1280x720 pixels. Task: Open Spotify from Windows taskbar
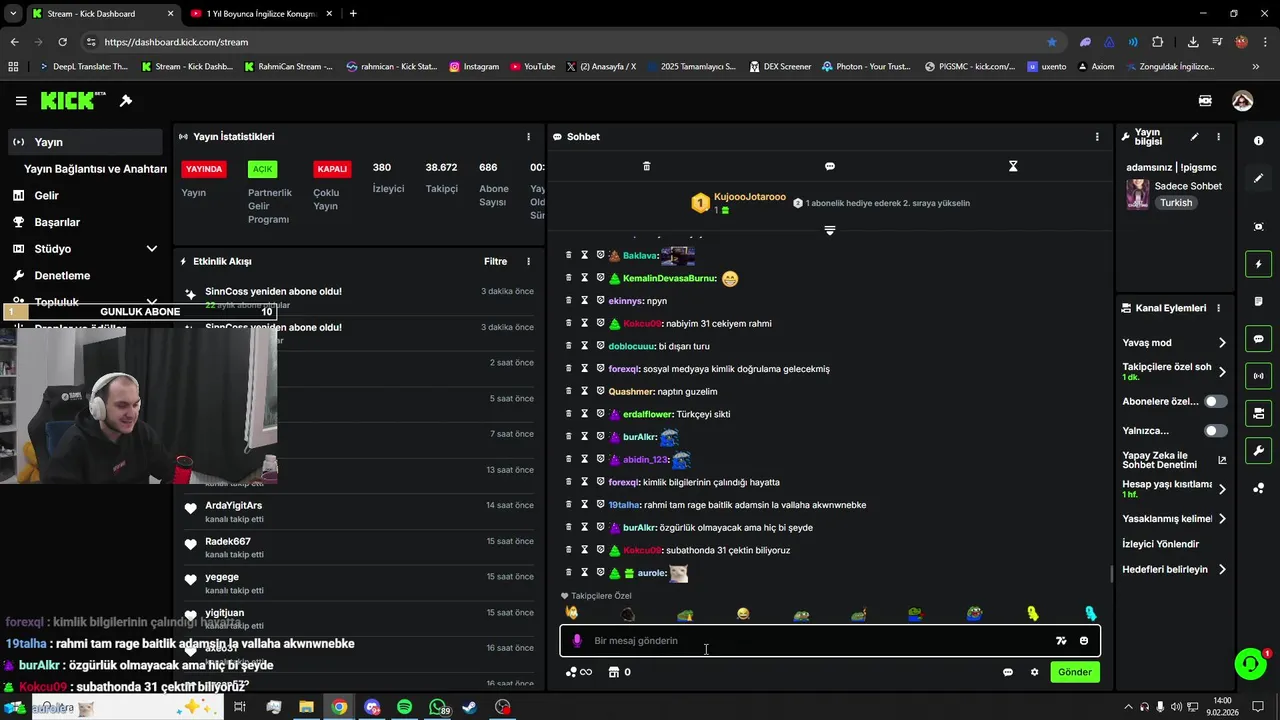(405, 707)
